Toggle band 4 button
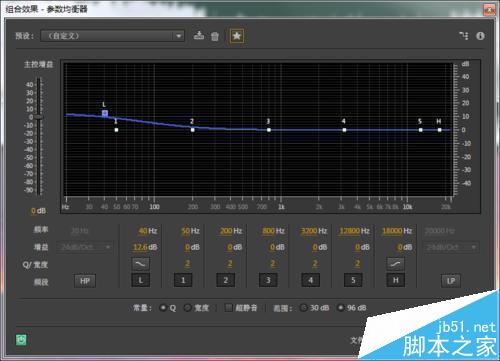The height and width of the screenshot is (361, 500). tap(310, 280)
